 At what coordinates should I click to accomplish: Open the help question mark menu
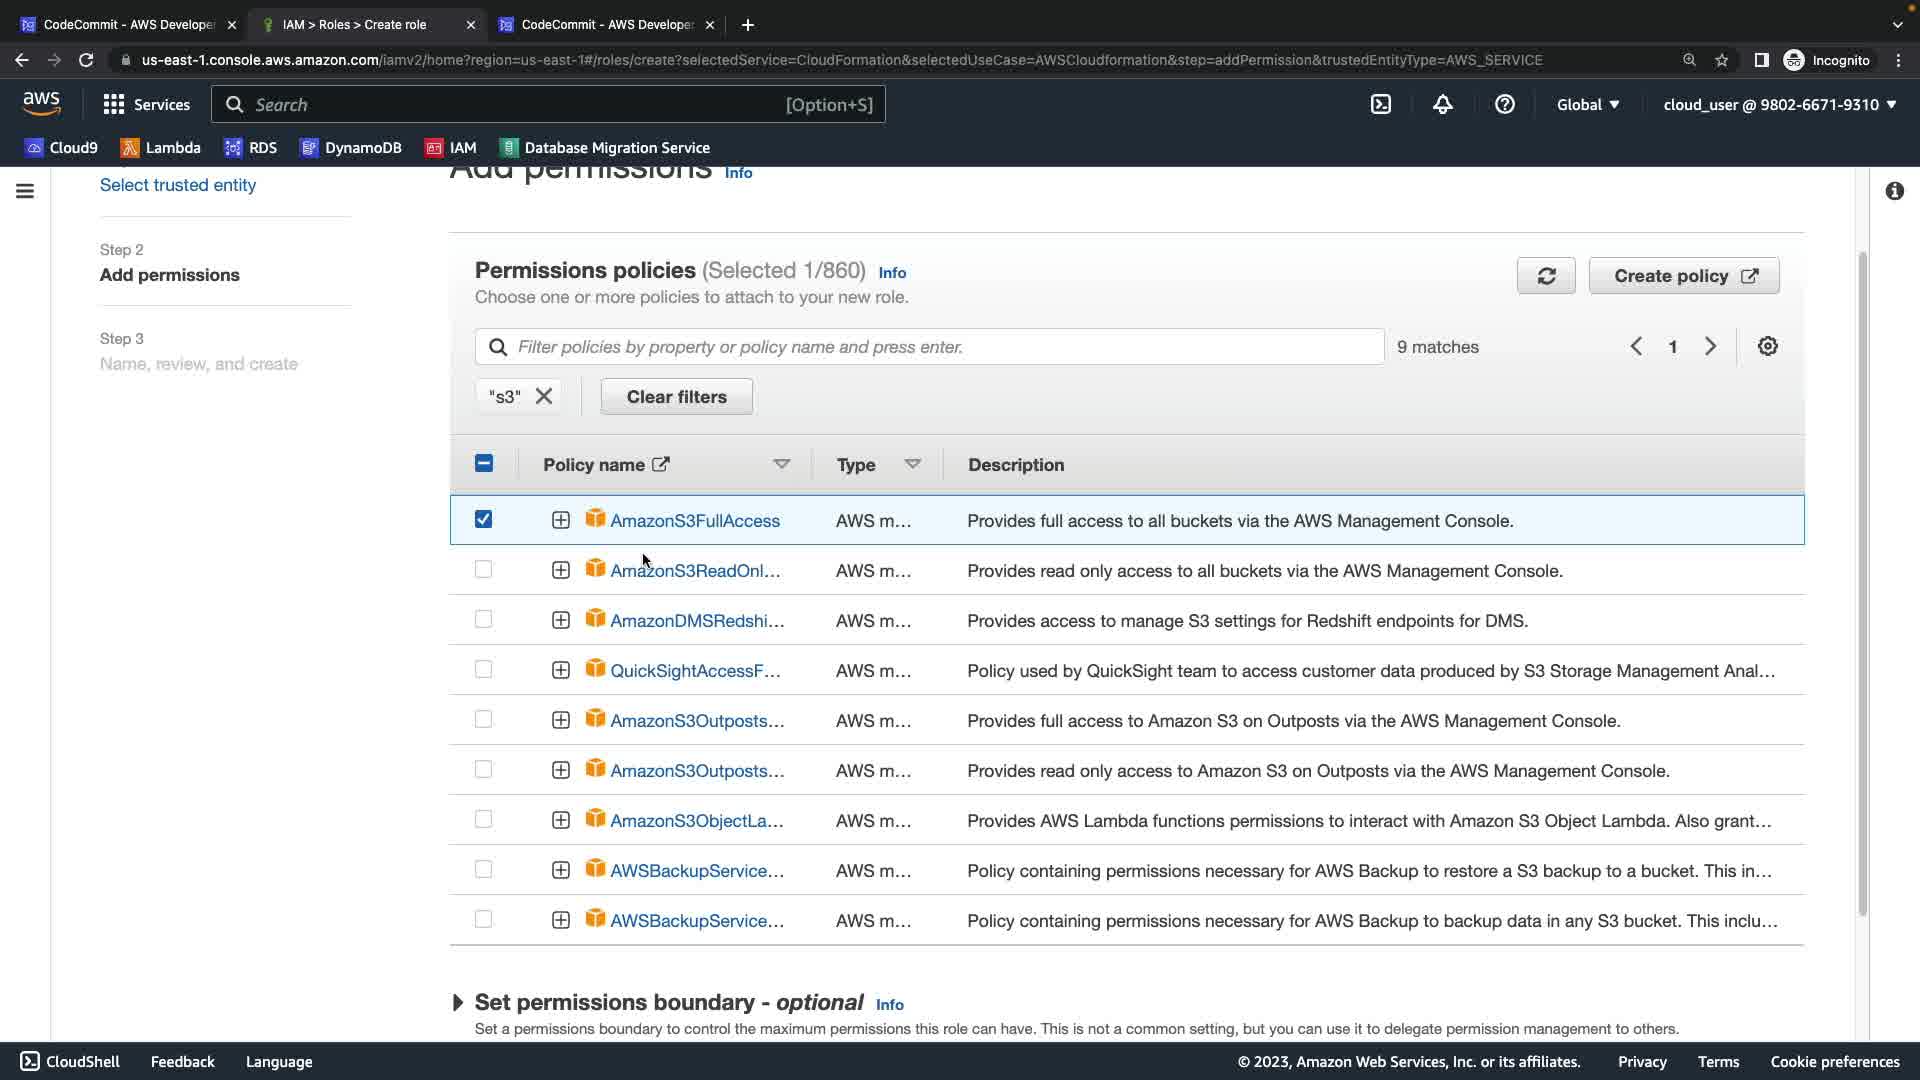pos(1504,104)
